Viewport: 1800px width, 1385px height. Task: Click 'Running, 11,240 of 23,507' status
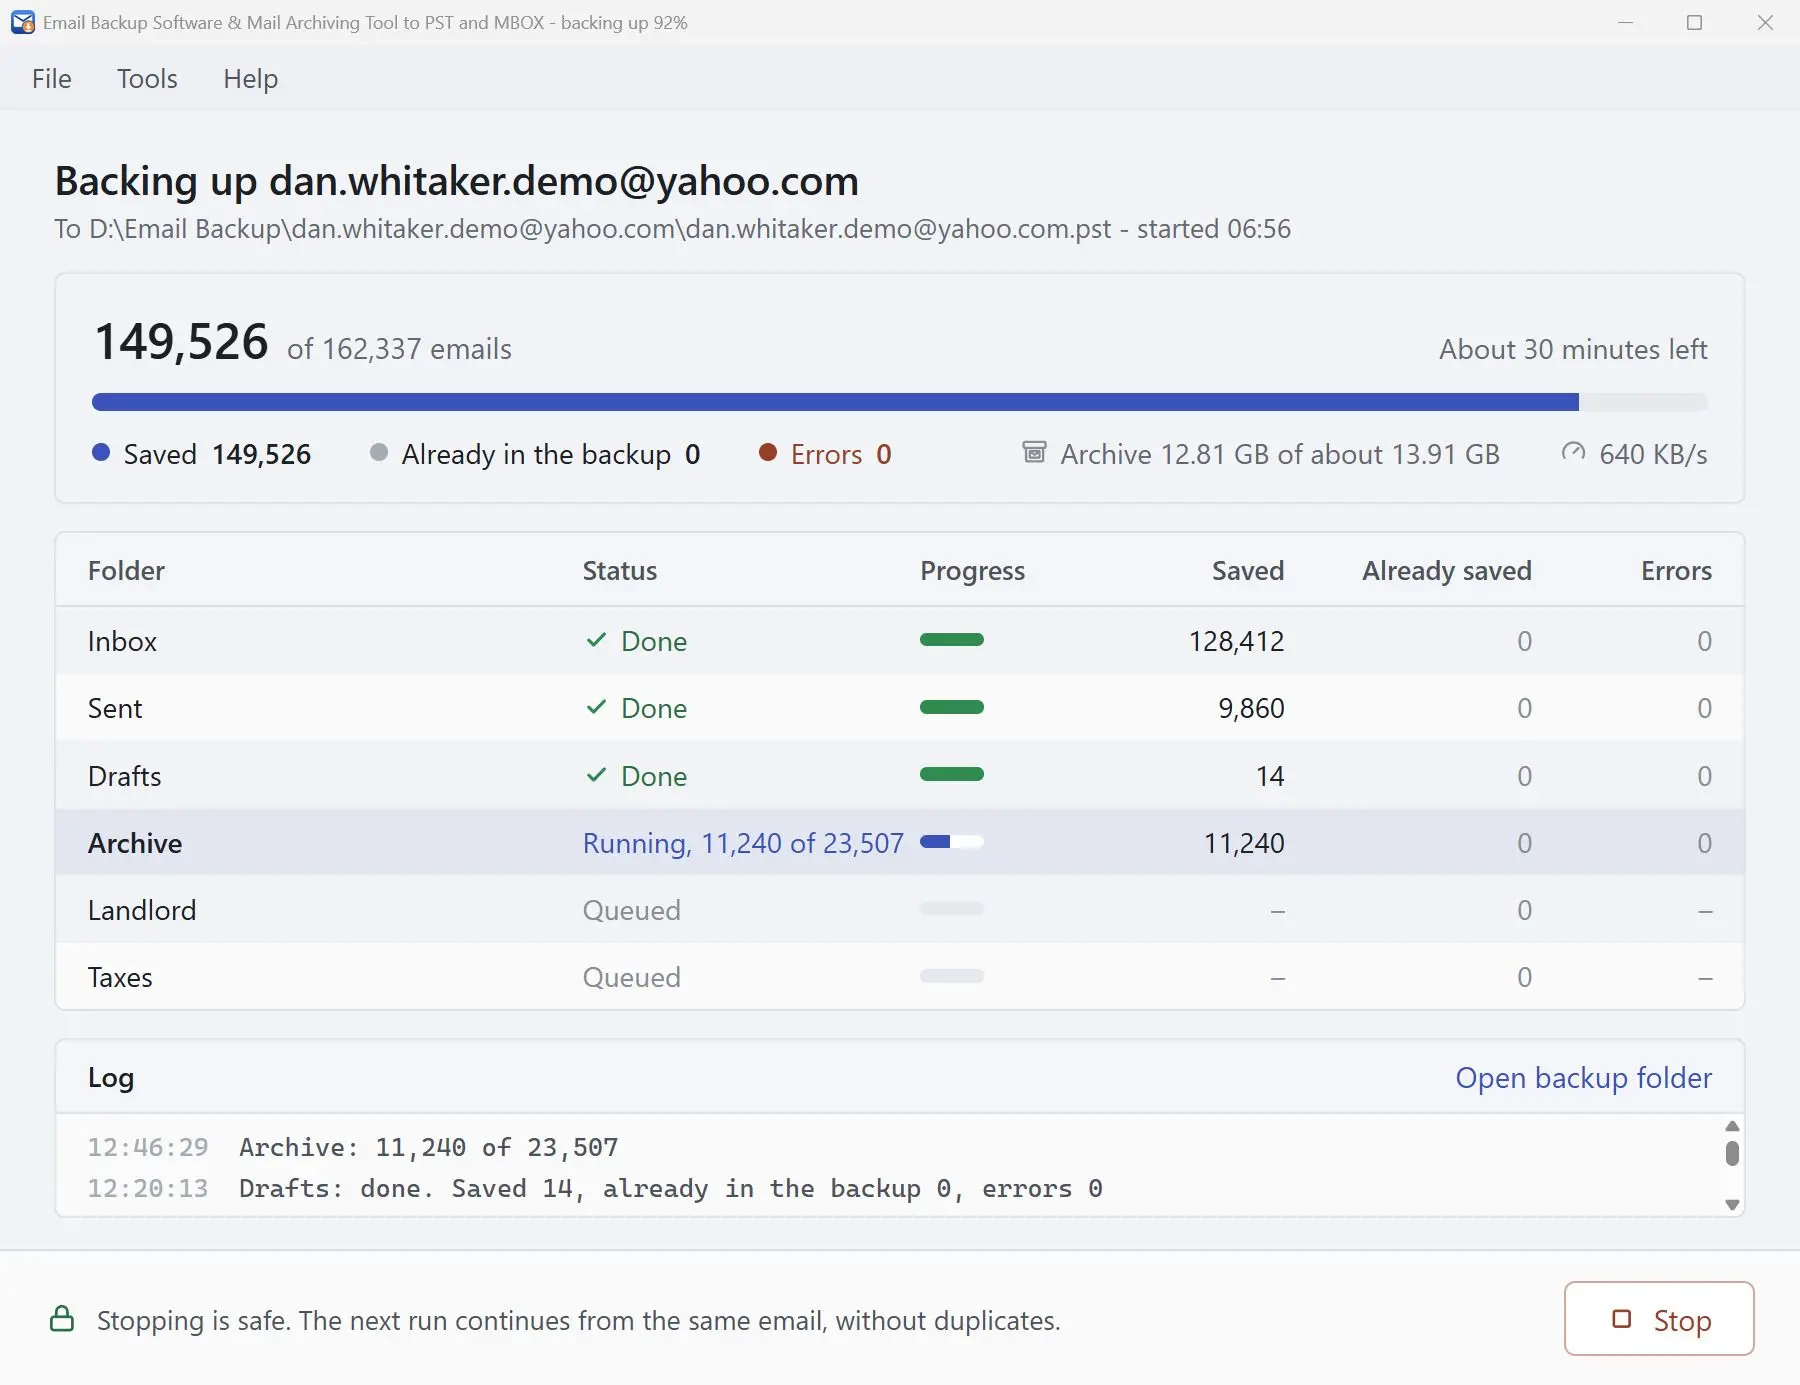pos(743,843)
